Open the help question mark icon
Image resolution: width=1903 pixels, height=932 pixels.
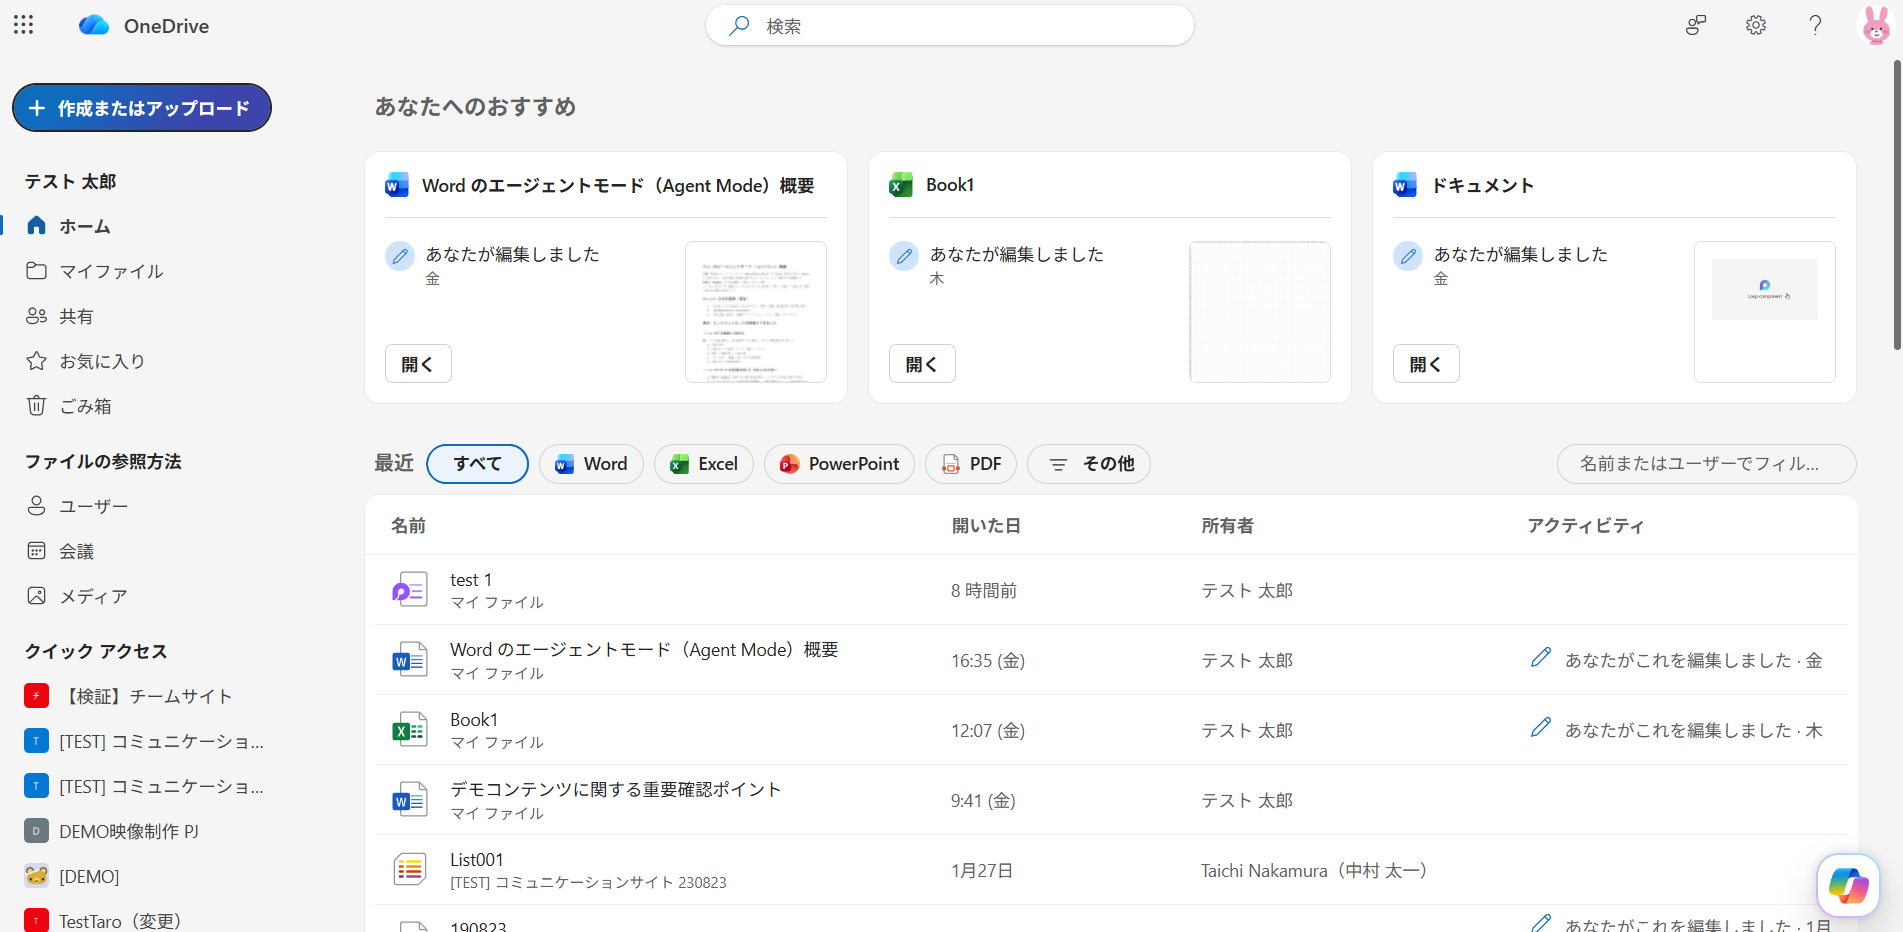coord(1814,25)
